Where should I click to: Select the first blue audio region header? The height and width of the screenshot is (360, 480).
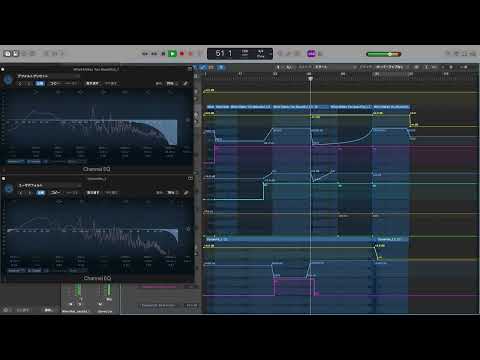(210, 107)
